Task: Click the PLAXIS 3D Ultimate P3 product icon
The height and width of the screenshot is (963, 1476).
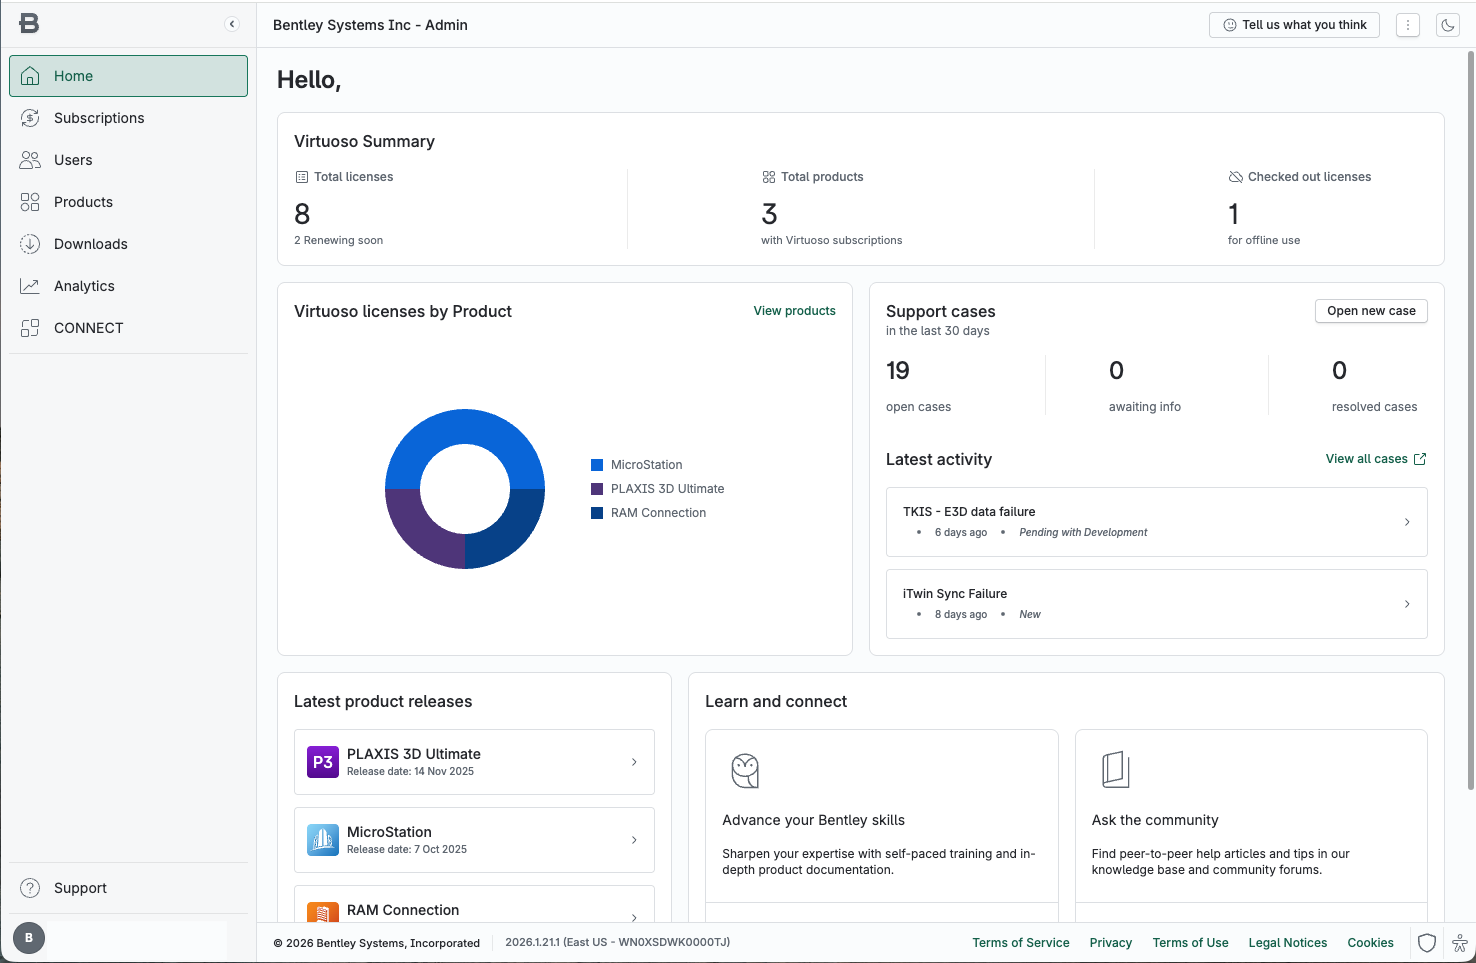Action: pos(323,762)
